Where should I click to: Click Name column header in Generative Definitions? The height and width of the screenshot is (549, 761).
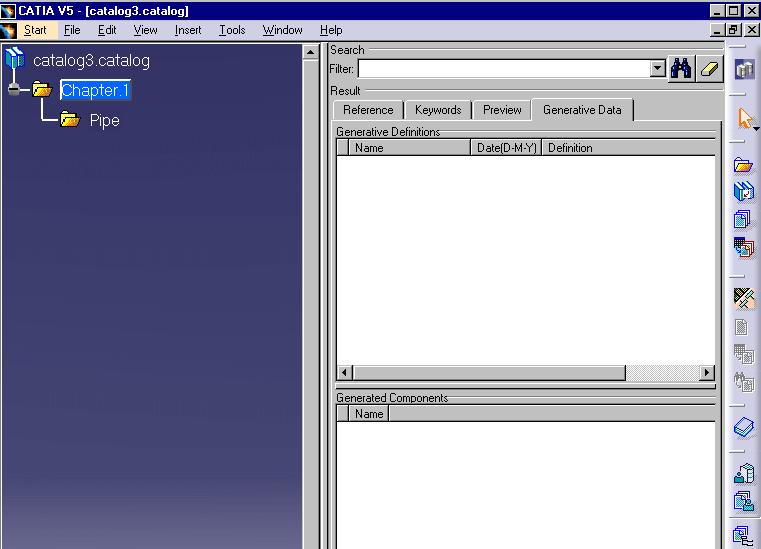click(409, 148)
